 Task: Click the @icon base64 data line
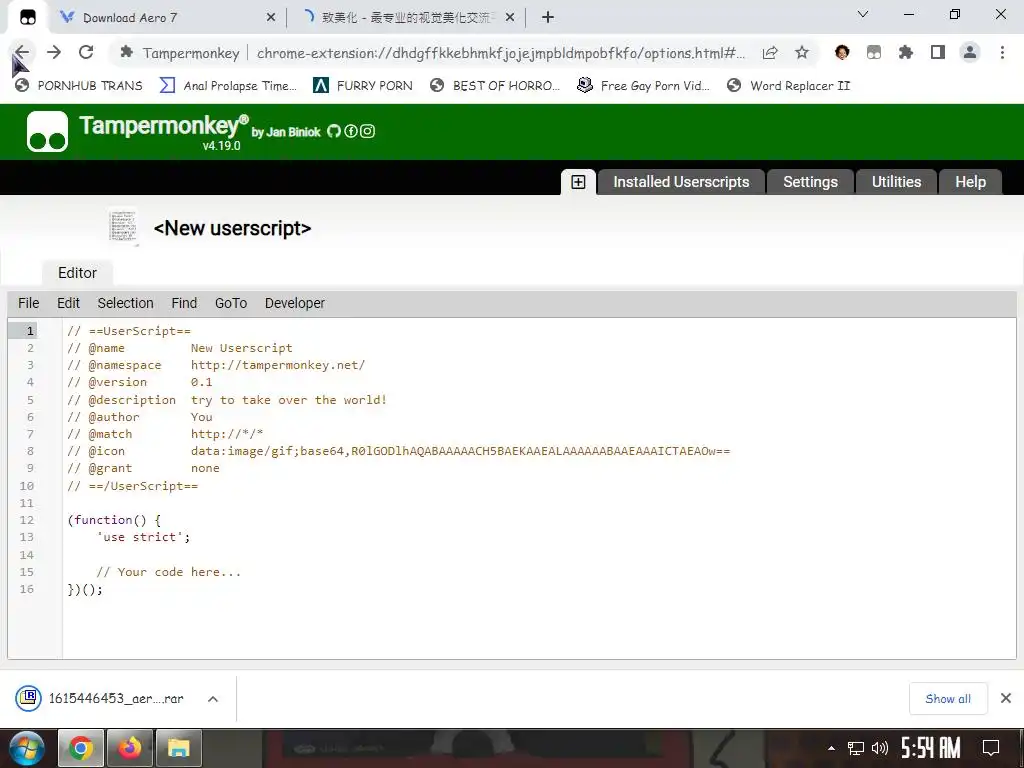coord(398,451)
